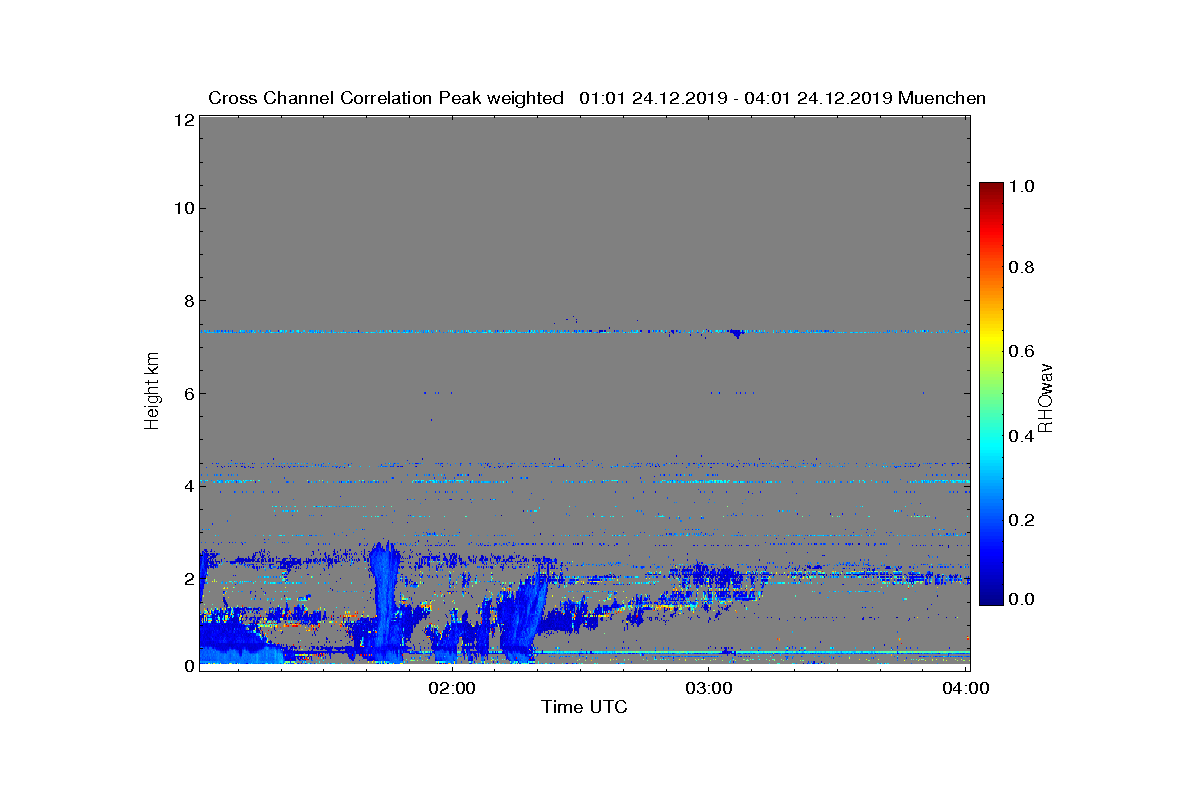Viewport: 1200px width, 800px height.
Task: Click the station name 'Muenchen' in title
Action: point(942,98)
